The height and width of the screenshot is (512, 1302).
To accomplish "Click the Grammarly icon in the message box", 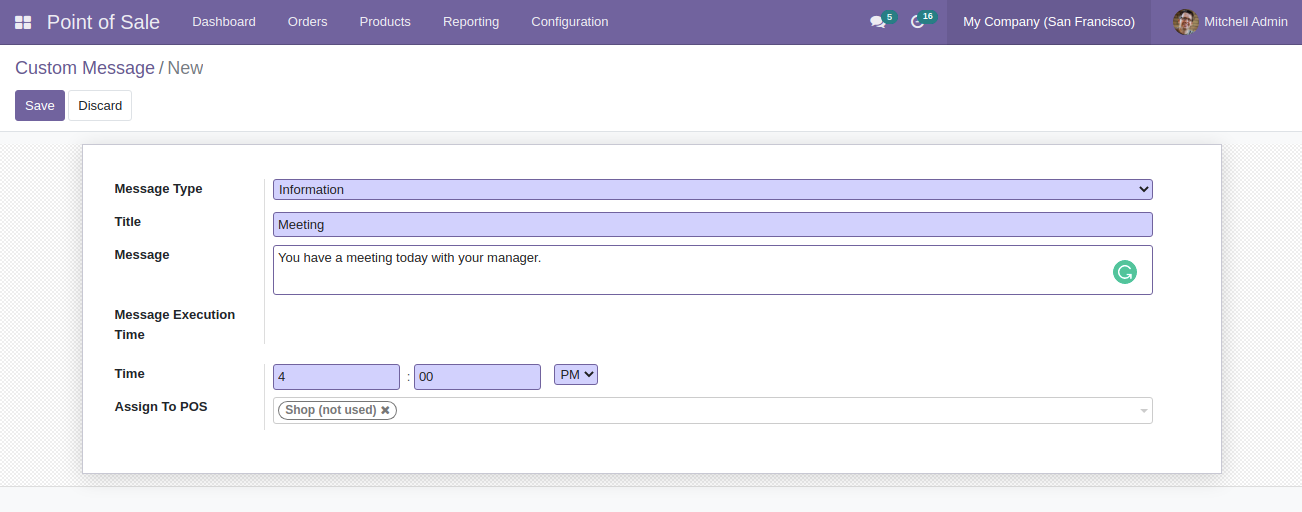I will click(1125, 272).
